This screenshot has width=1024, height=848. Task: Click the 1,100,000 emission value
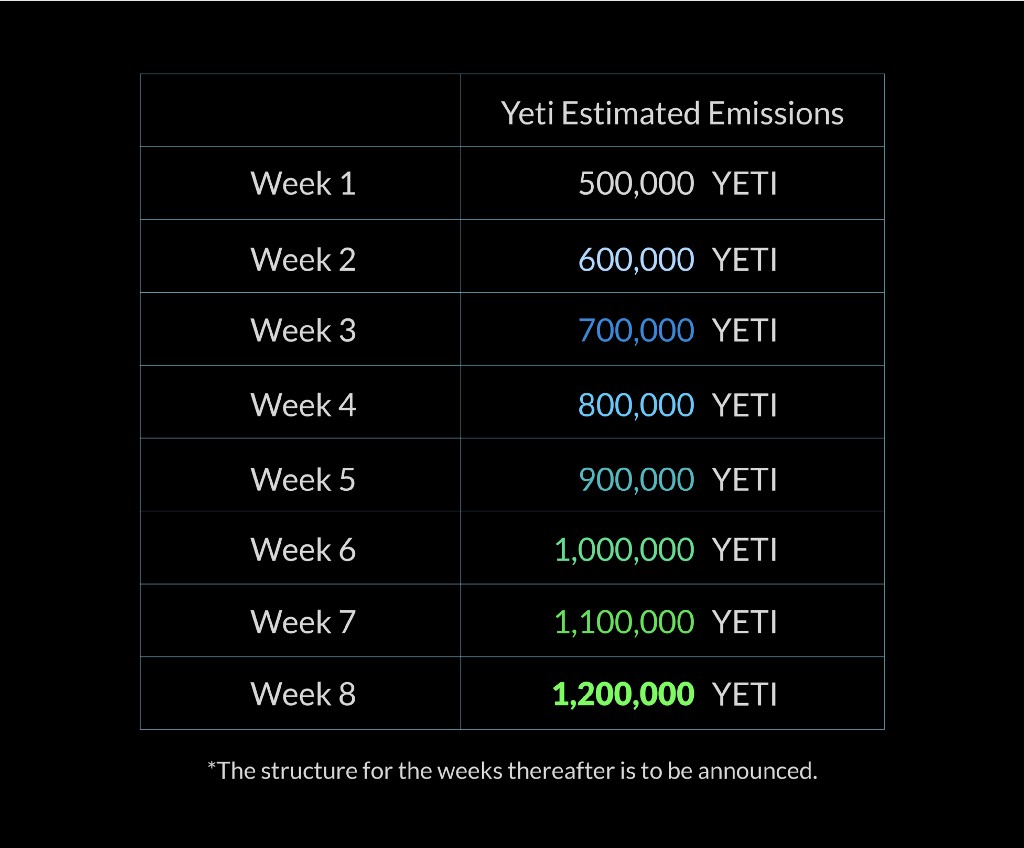coord(624,621)
